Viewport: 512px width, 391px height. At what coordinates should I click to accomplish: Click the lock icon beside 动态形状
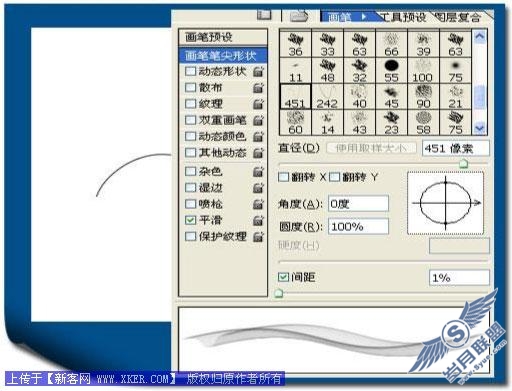(258, 71)
